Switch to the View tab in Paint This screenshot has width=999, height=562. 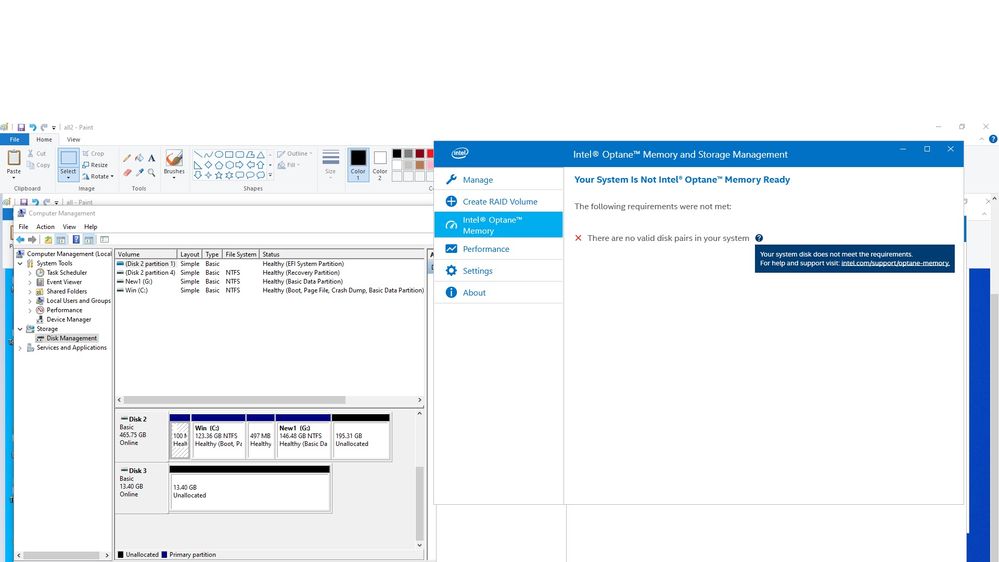tap(73, 140)
